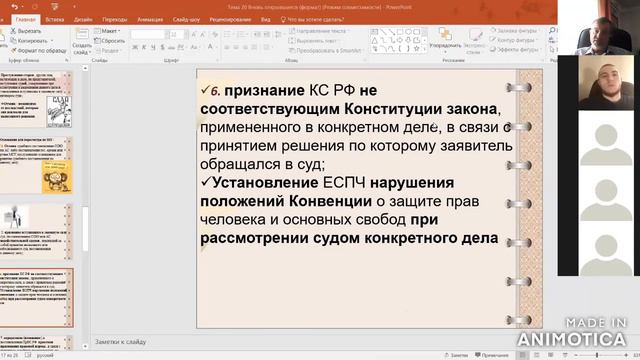Open the font size combo box
640x360 pixels.
[178, 35]
